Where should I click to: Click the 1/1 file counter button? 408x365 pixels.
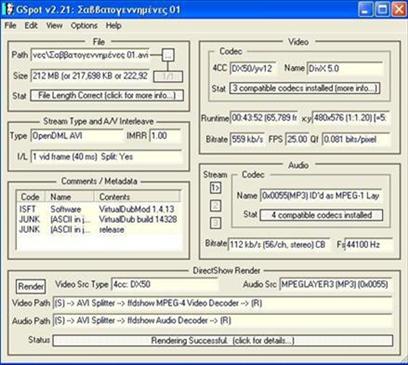[x=168, y=76]
